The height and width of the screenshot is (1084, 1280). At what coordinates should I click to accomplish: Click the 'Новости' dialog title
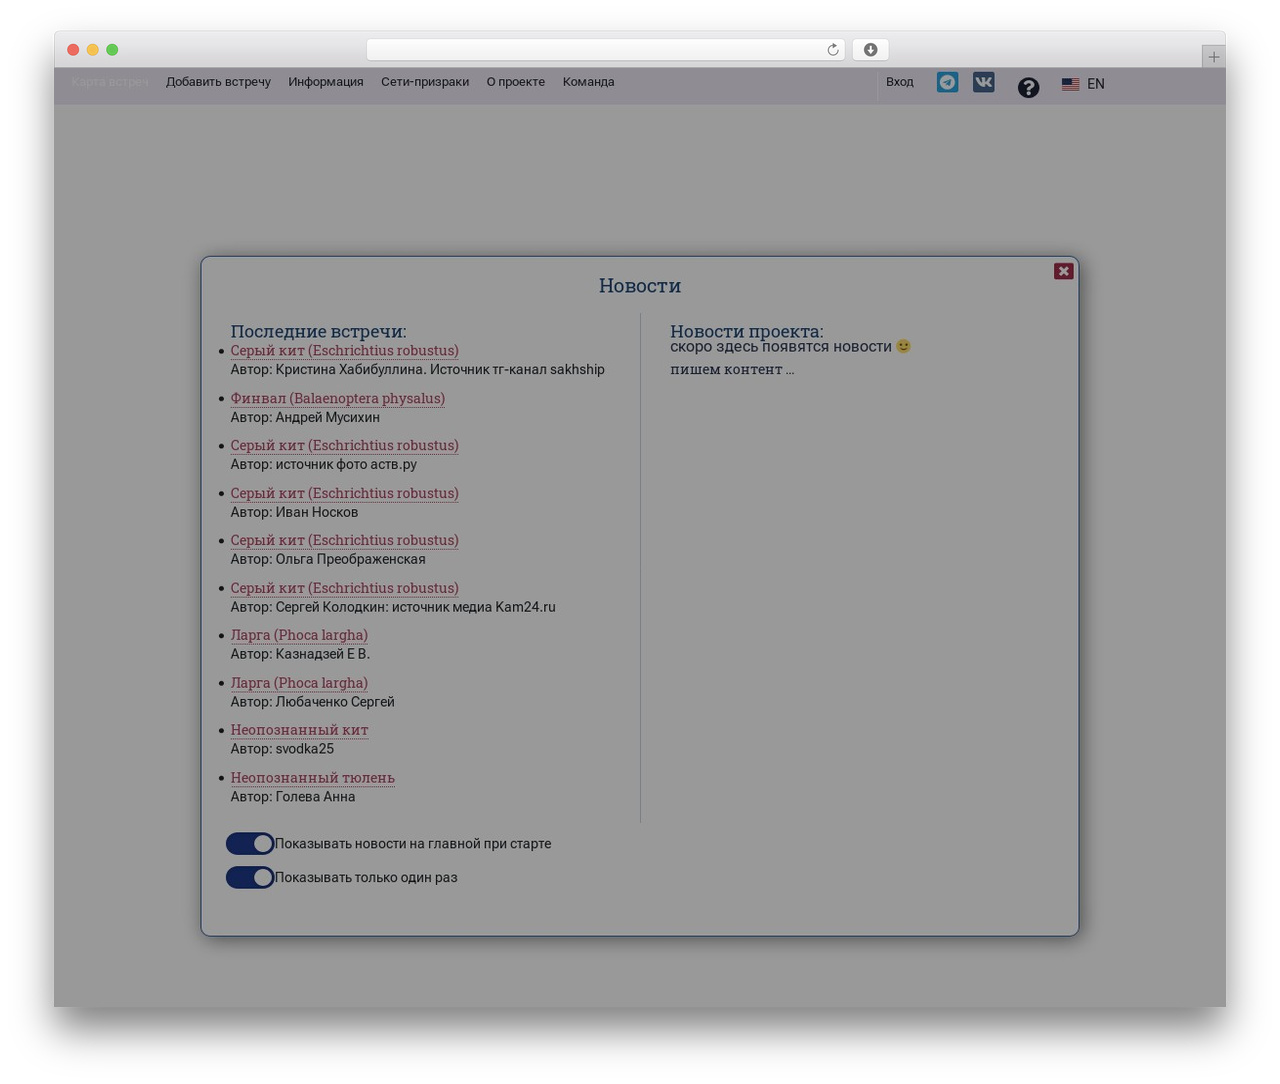point(640,286)
